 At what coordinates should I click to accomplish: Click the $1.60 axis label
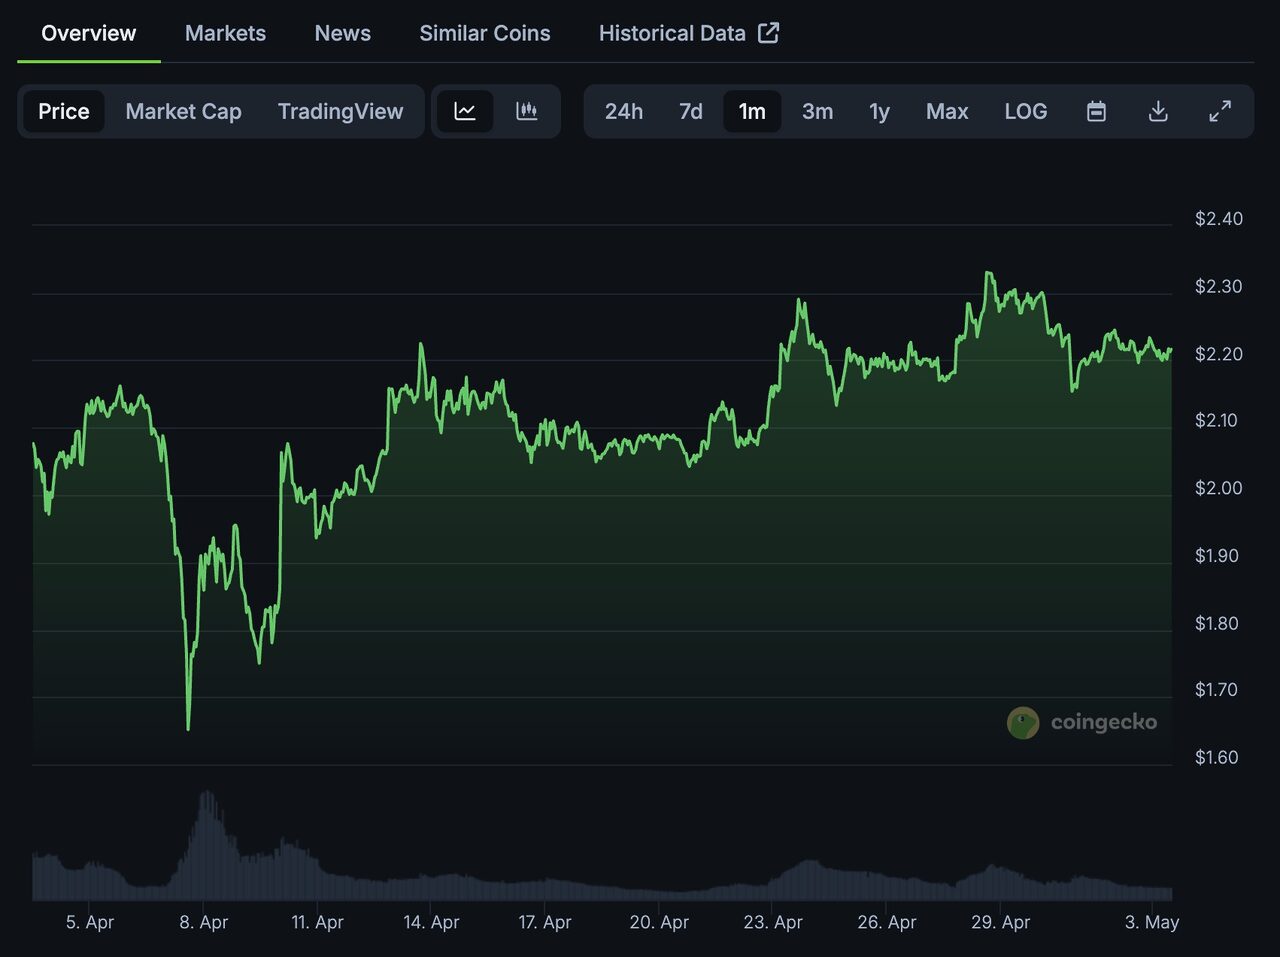[1216, 757]
